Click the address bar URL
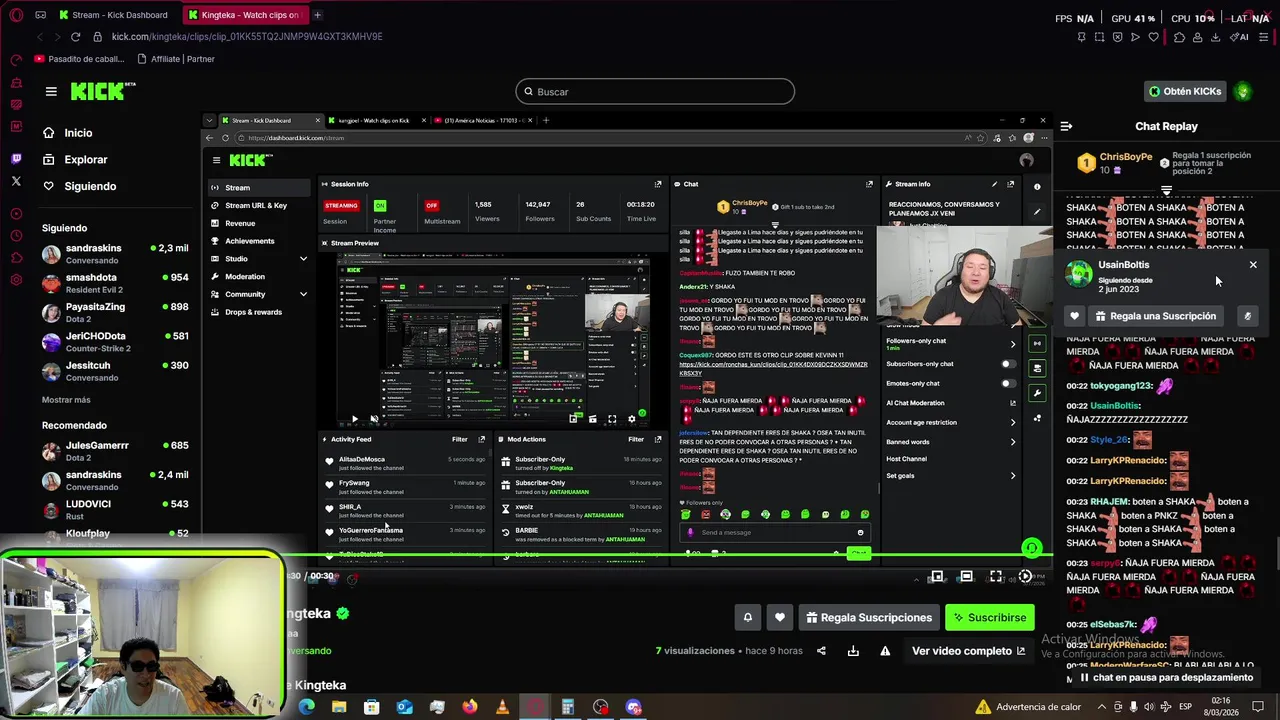Viewport: 1280px width, 720px height. click(x=247, y=37)
